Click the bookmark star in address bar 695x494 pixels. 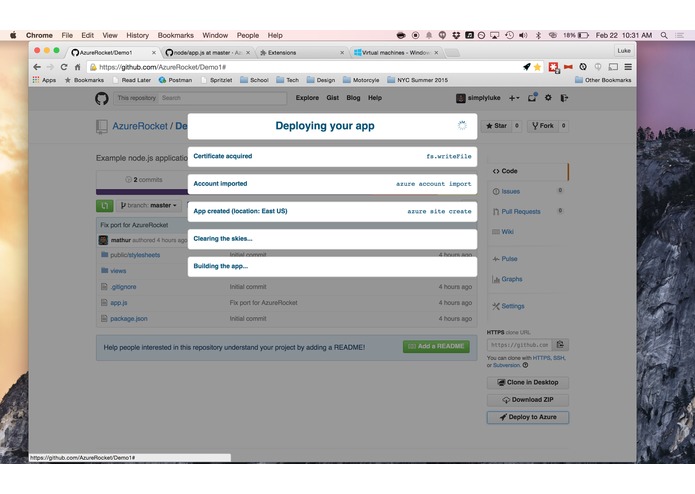[x=537, y=67]
